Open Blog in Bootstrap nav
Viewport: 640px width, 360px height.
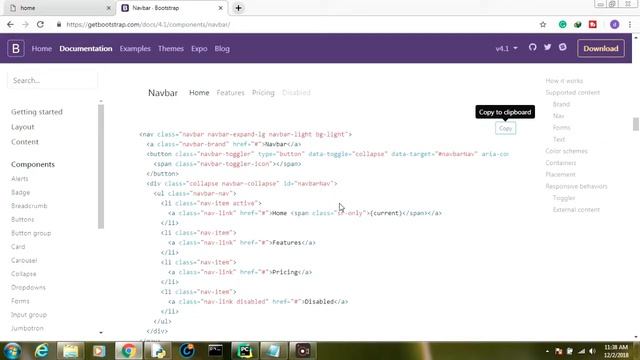click(x=222, y=49)
